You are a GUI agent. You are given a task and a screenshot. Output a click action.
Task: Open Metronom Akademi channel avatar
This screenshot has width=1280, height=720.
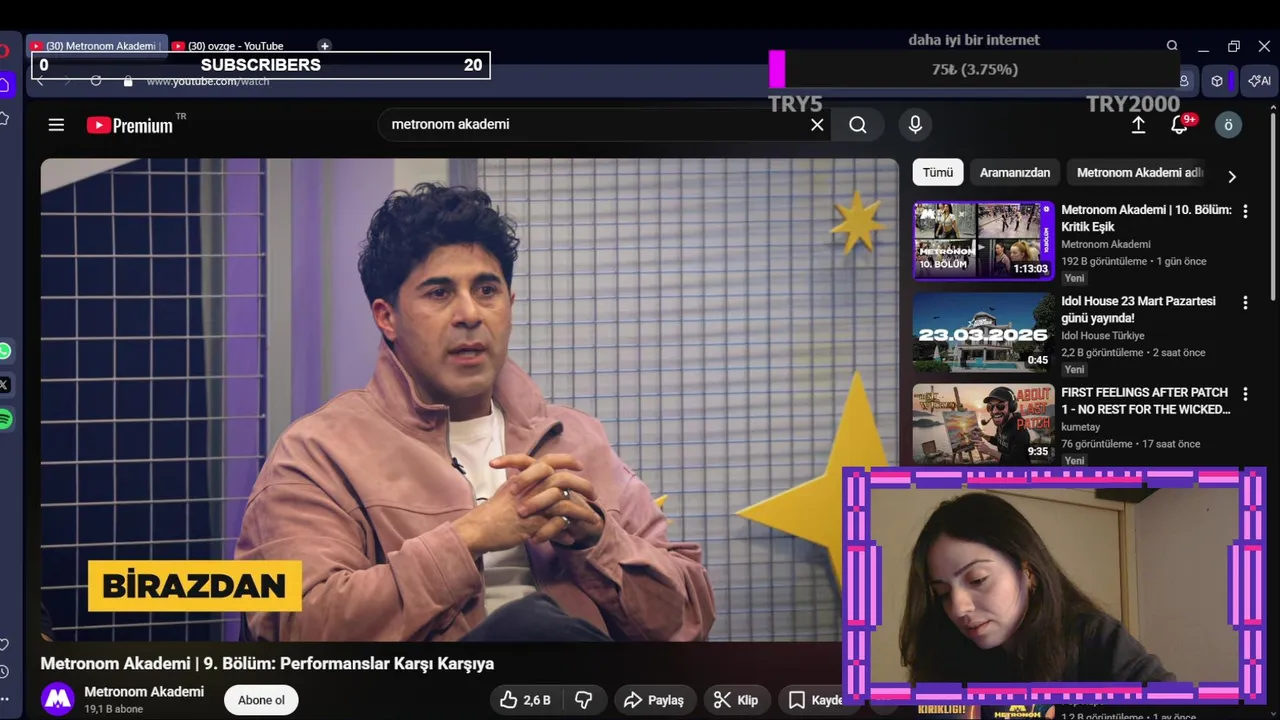(58, 700)
